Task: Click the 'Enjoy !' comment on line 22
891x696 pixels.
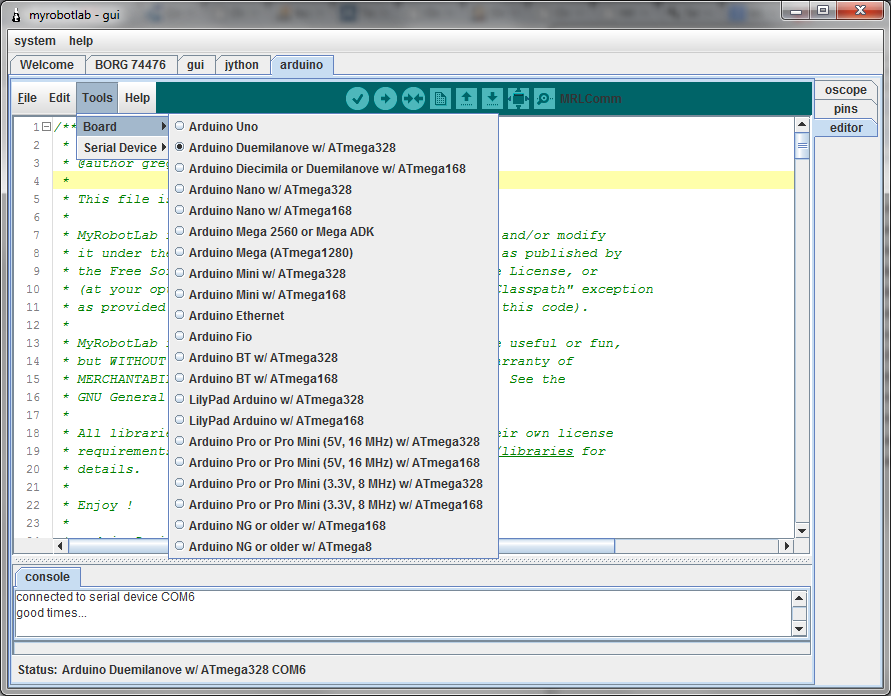Action: (x=105, y=505)
